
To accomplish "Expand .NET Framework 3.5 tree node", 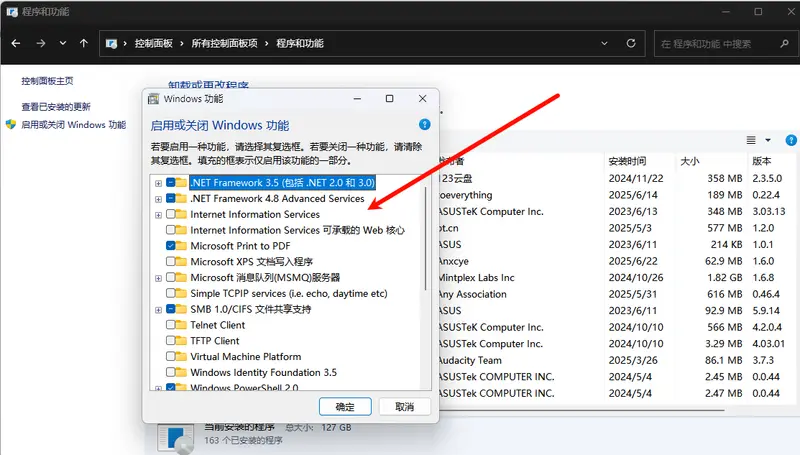I will (158, 183).
